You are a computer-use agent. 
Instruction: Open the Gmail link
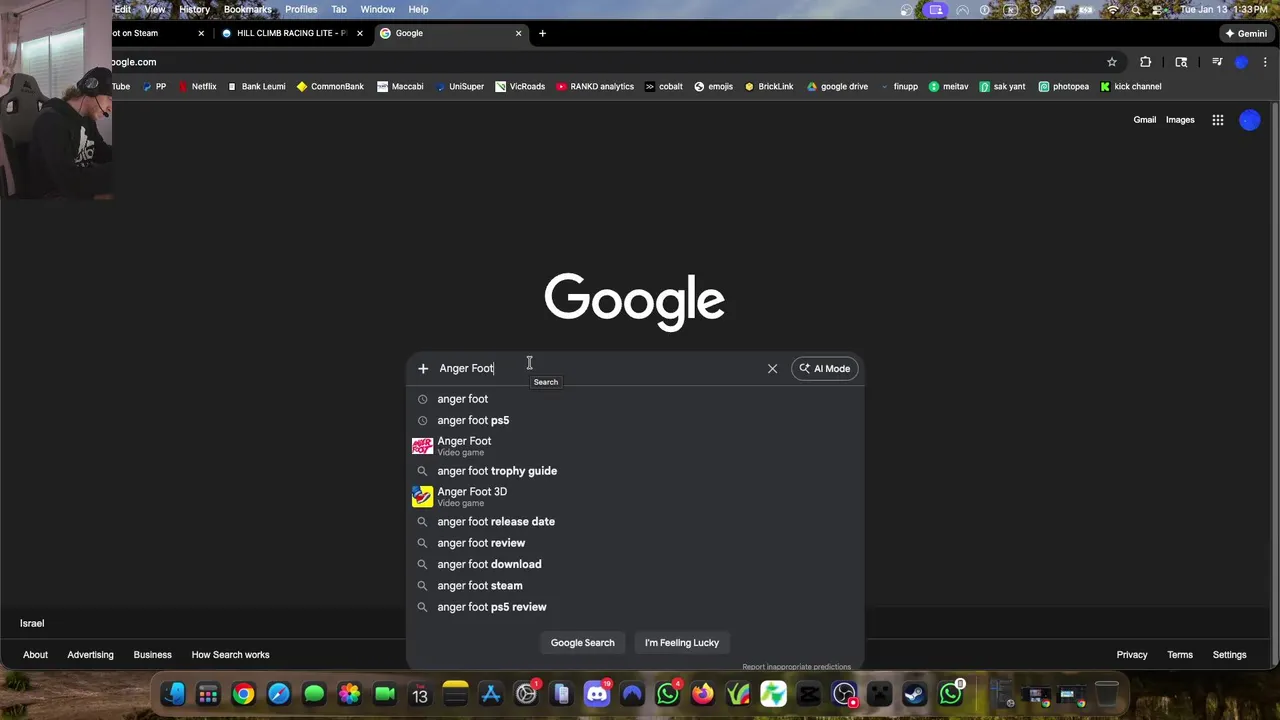pyautogui.click(x=1145, y=120)
